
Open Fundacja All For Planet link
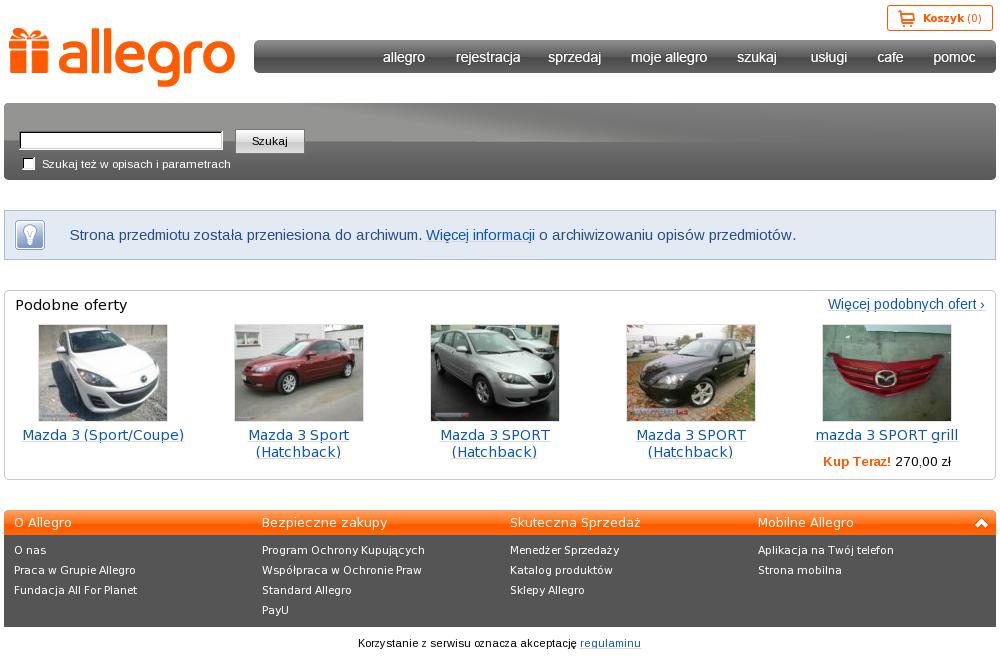click(x=75, y=590)
